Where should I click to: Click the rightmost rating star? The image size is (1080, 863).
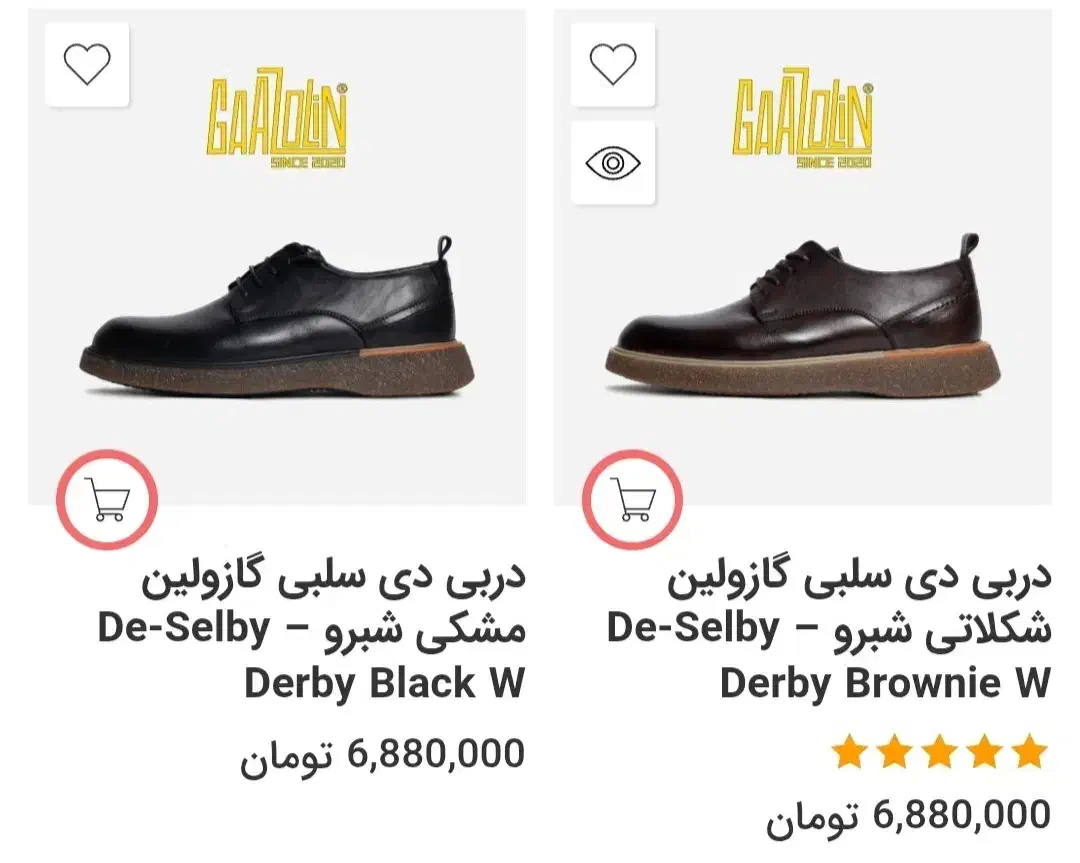pos(1030,752)
